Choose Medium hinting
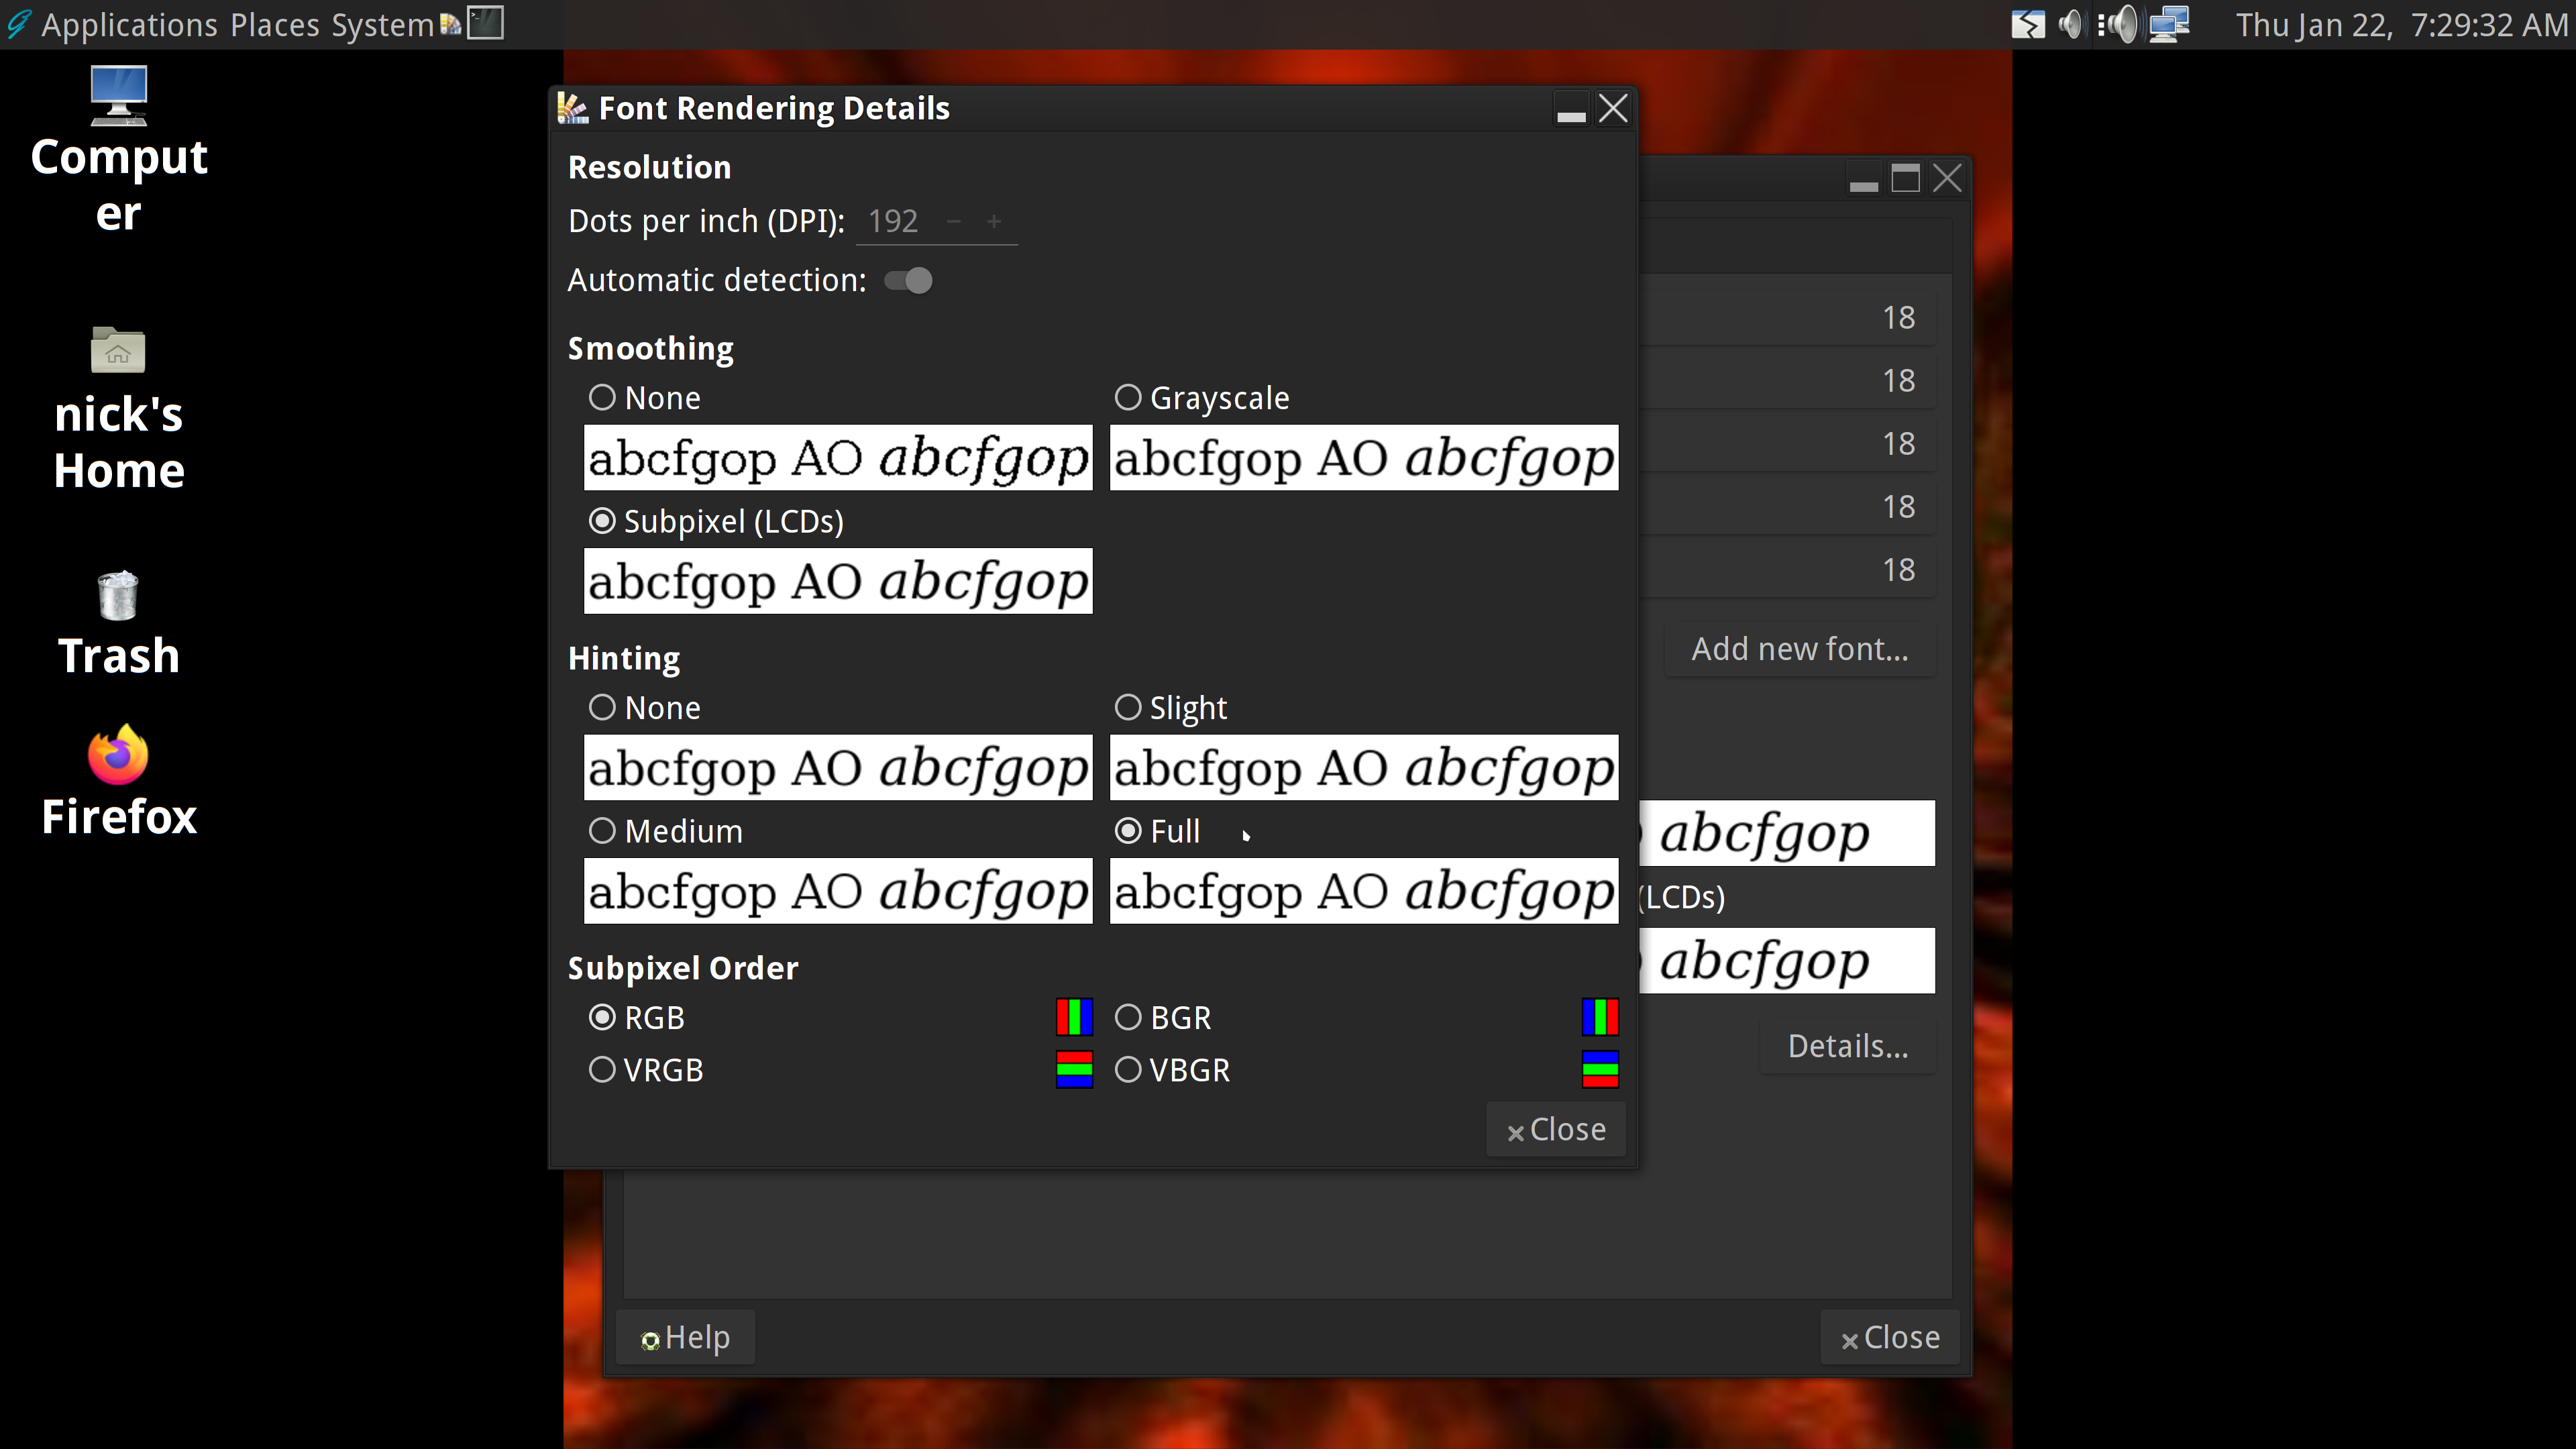 tap(602, 830)
